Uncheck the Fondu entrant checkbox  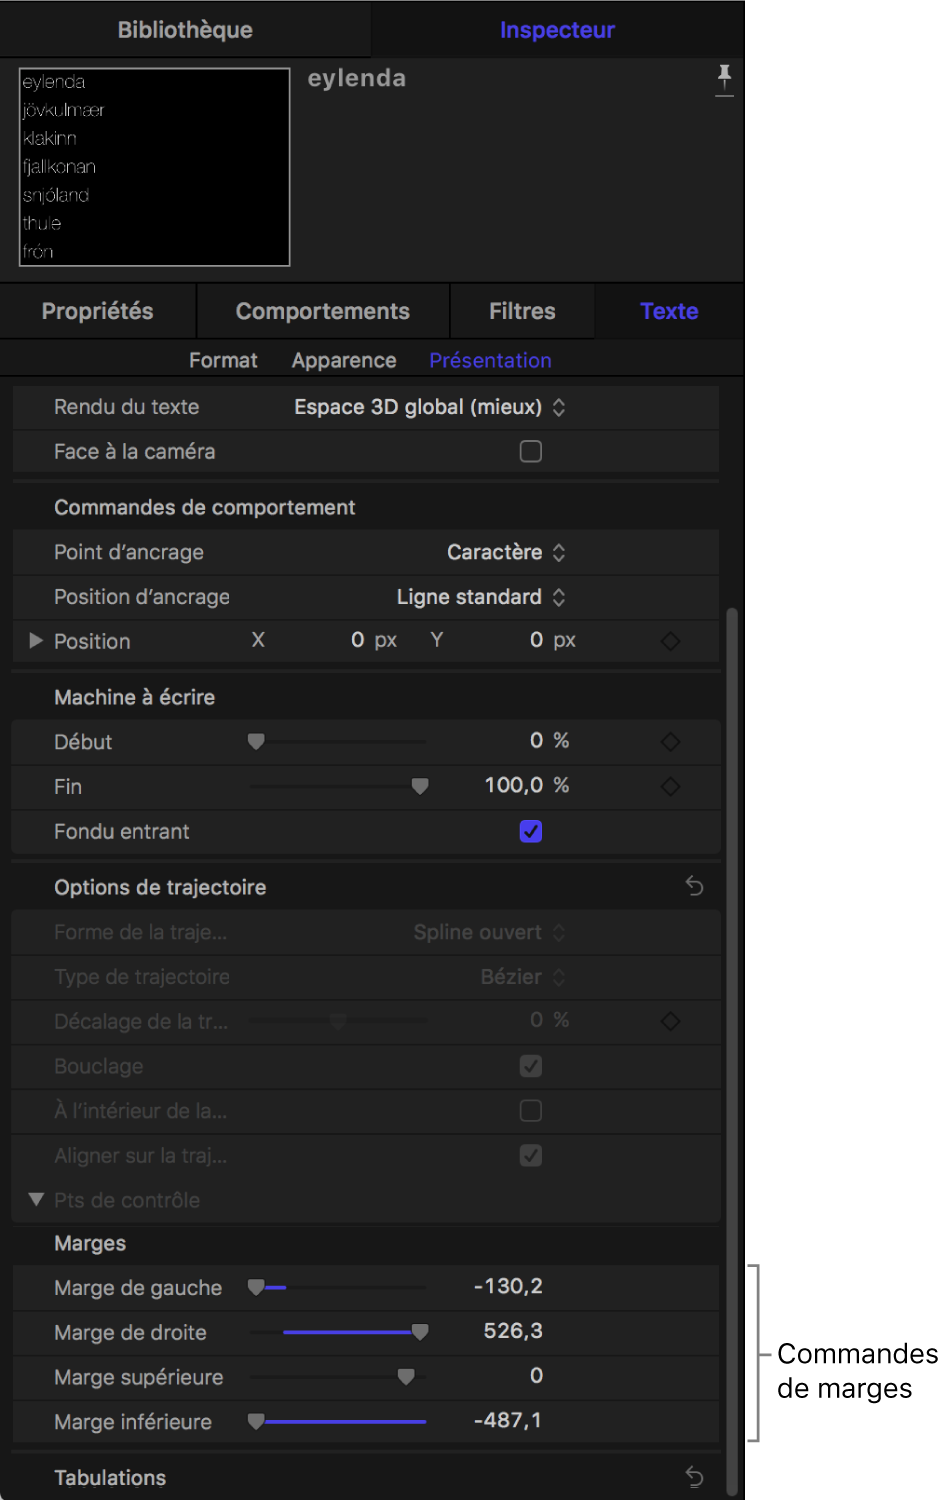(x=531, y=832)
